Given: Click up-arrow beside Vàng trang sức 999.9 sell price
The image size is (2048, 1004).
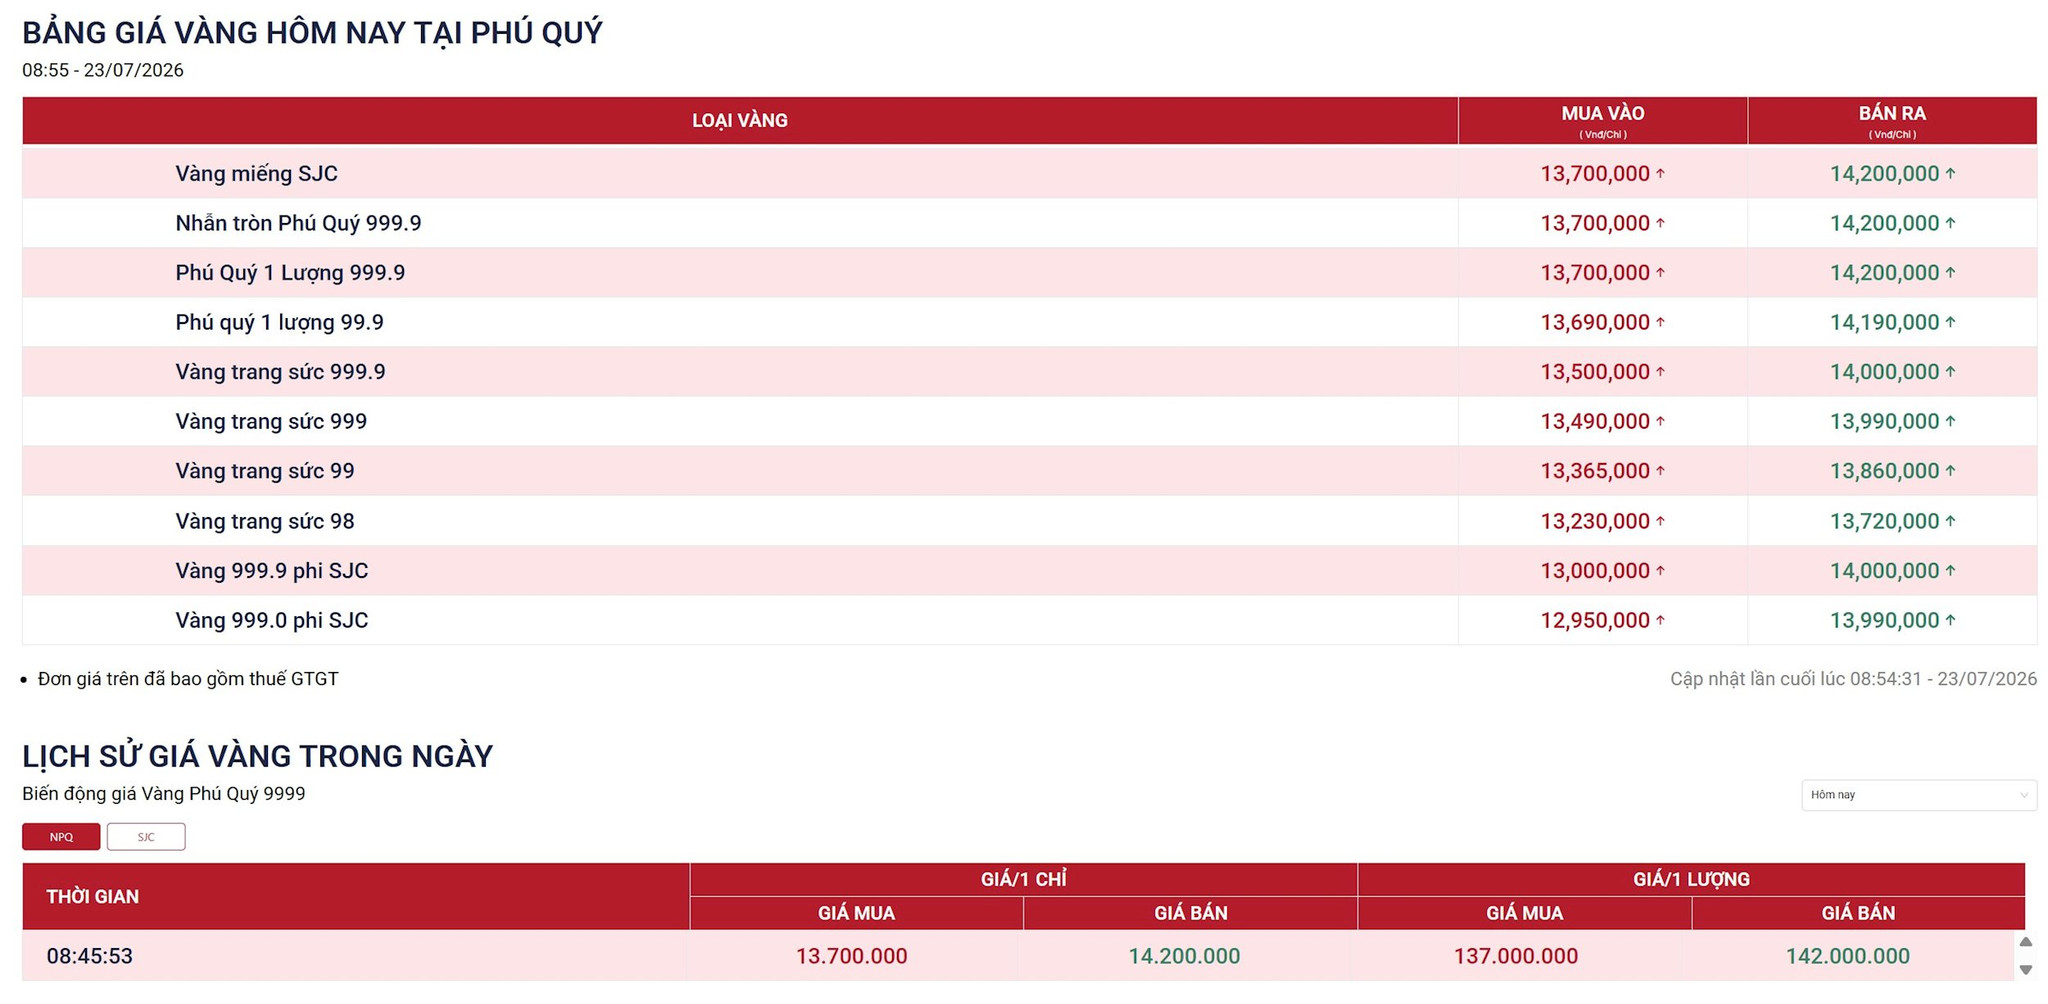Looking at the screenshot, I should click(1950, 371).
